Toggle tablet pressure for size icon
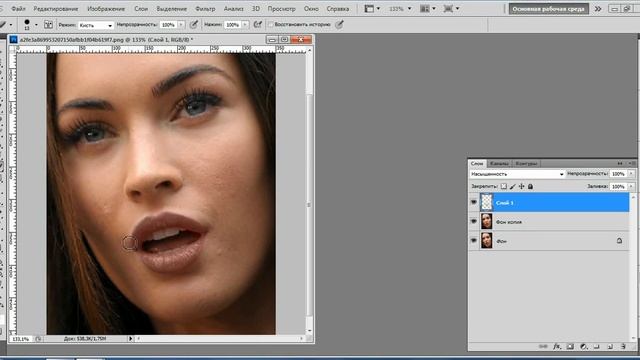640x360 pixels. (x=339, y=25)
